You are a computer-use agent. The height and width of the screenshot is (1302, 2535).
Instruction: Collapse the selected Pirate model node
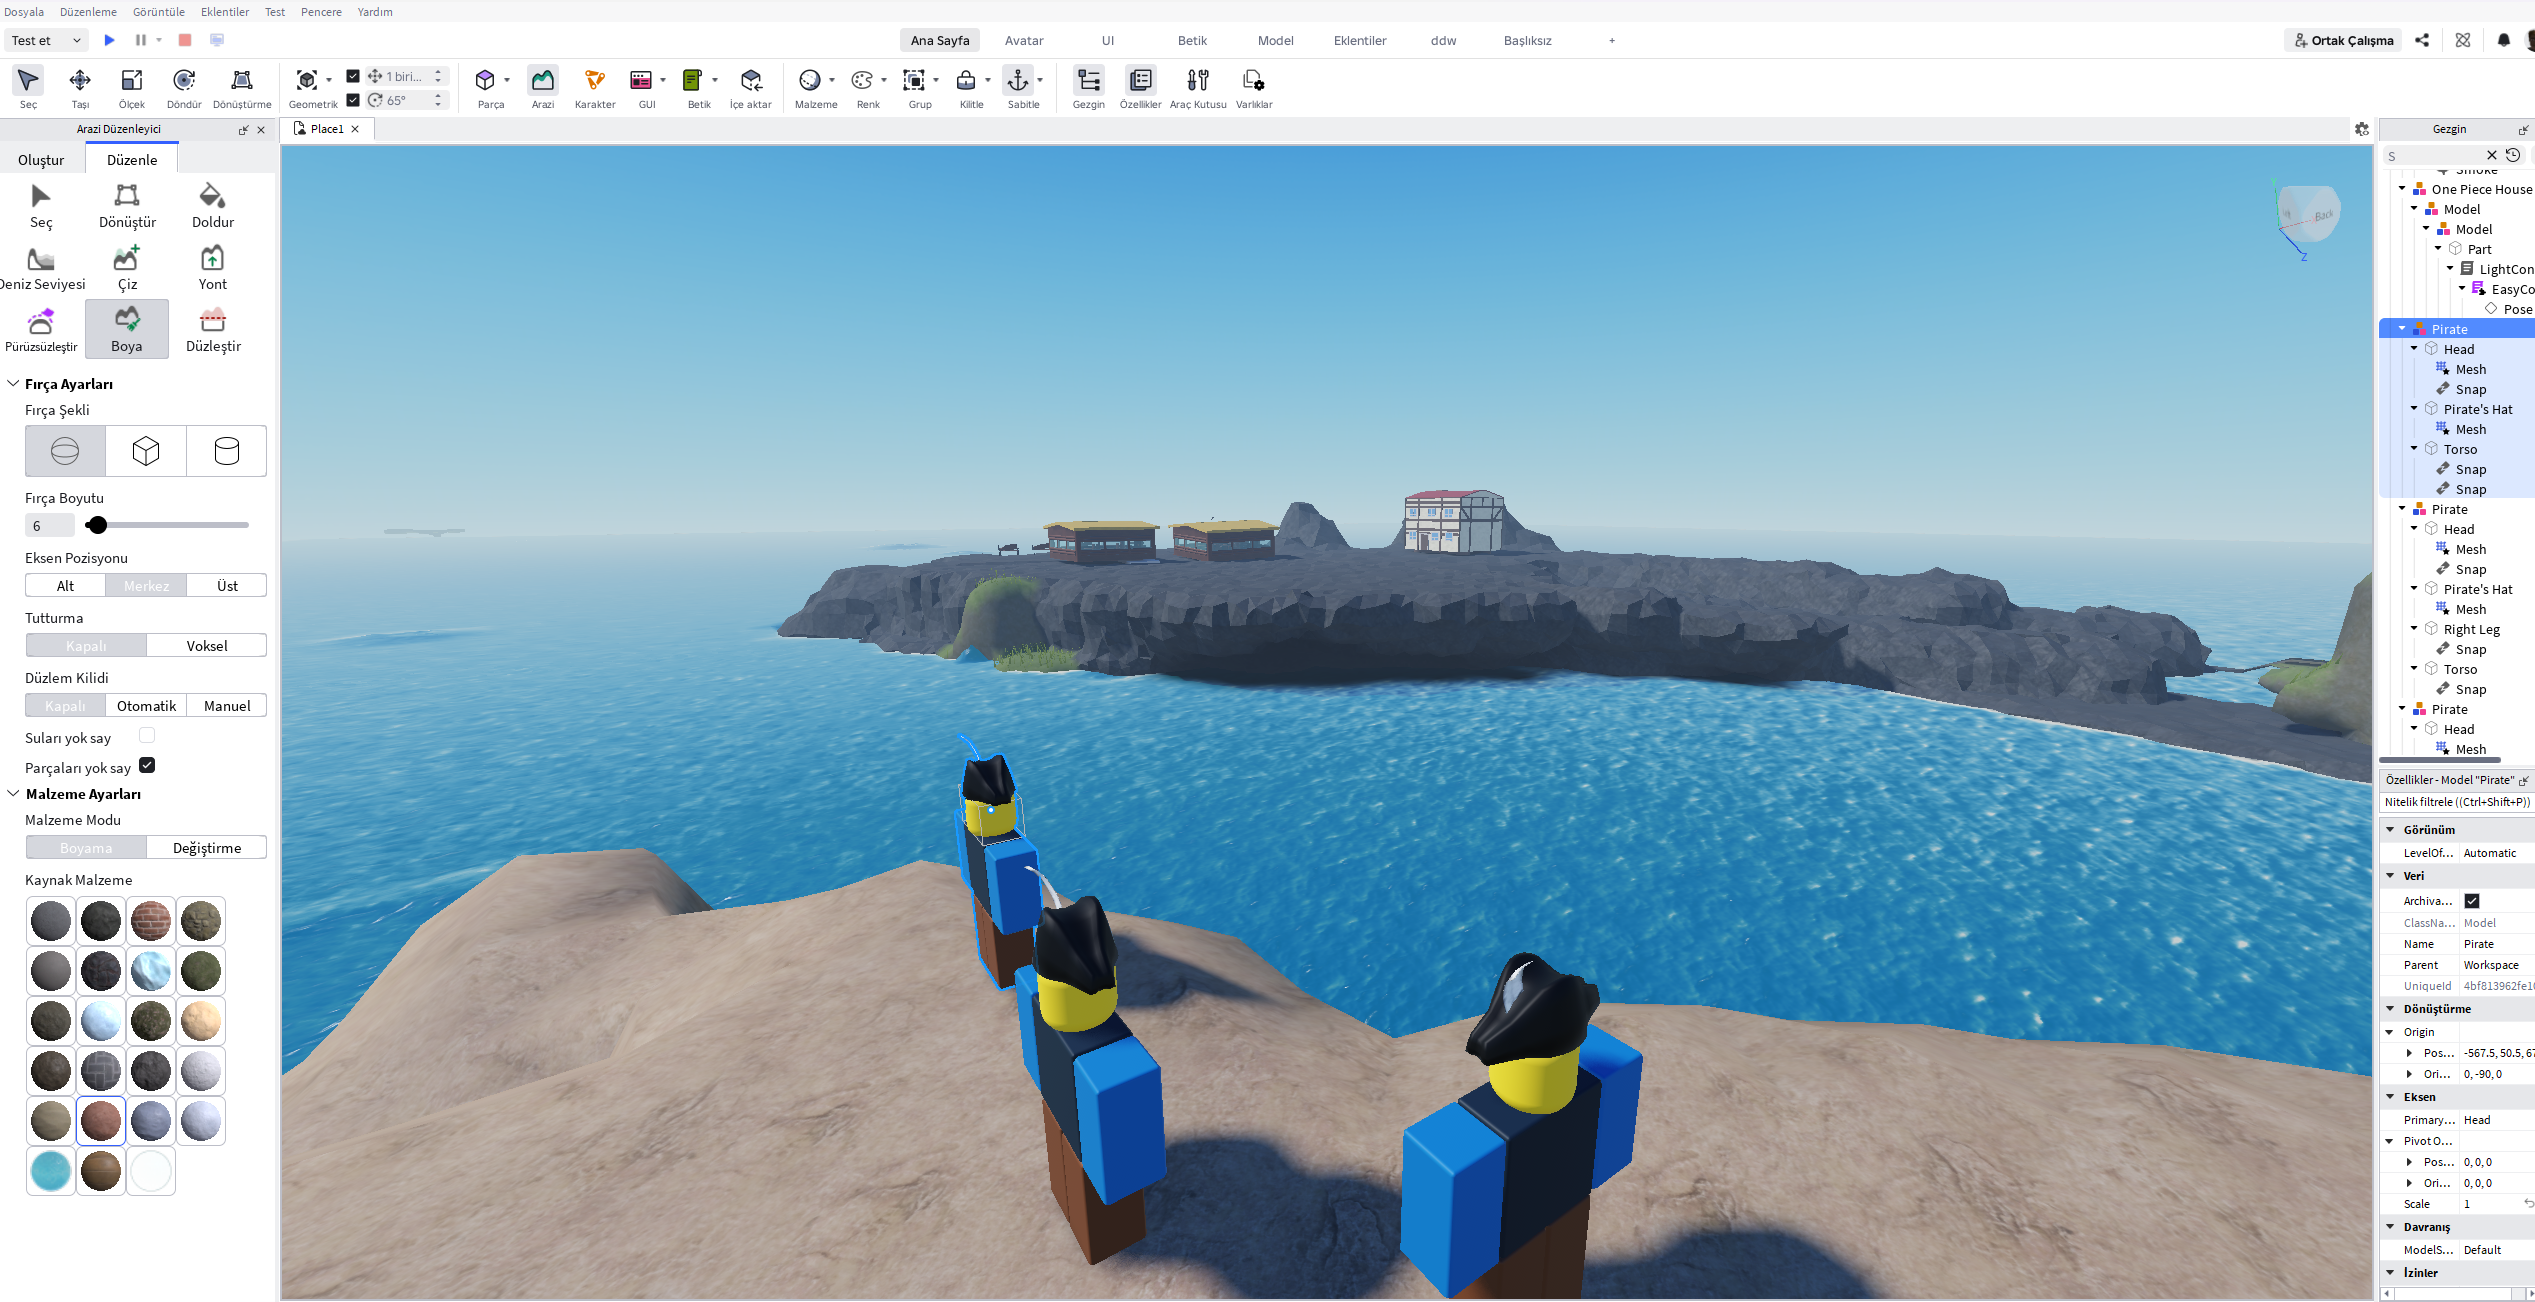click(x=2402, y=329)
